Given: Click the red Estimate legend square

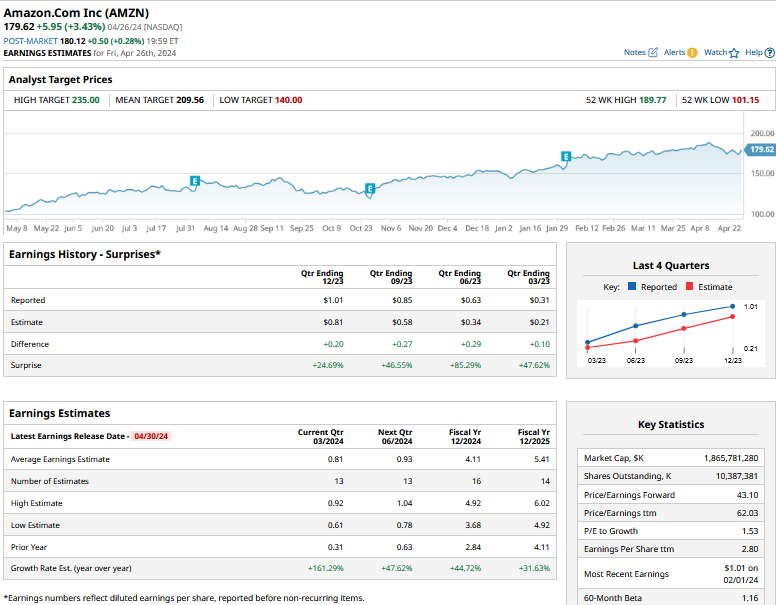Looking at the screenshot, I should click(690, 287).
